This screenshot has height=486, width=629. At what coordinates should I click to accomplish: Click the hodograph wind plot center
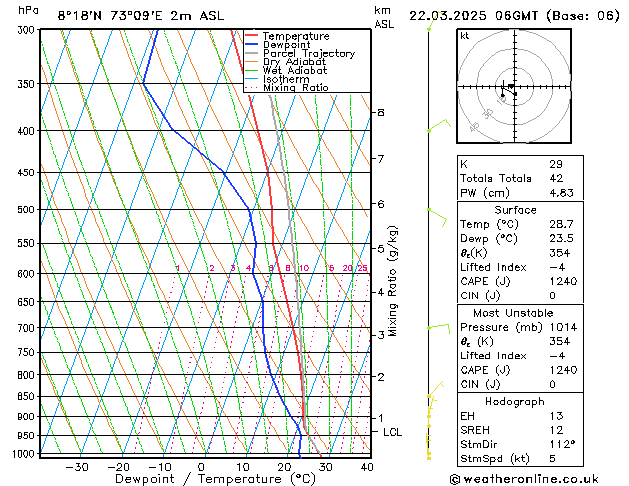pyautogui.click(x=514, y=86)
